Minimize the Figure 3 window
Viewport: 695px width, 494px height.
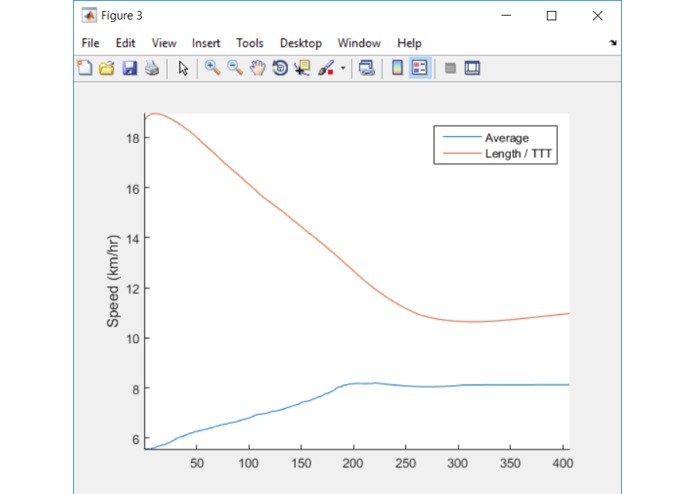pyautogui.click(x=506, y=16)
